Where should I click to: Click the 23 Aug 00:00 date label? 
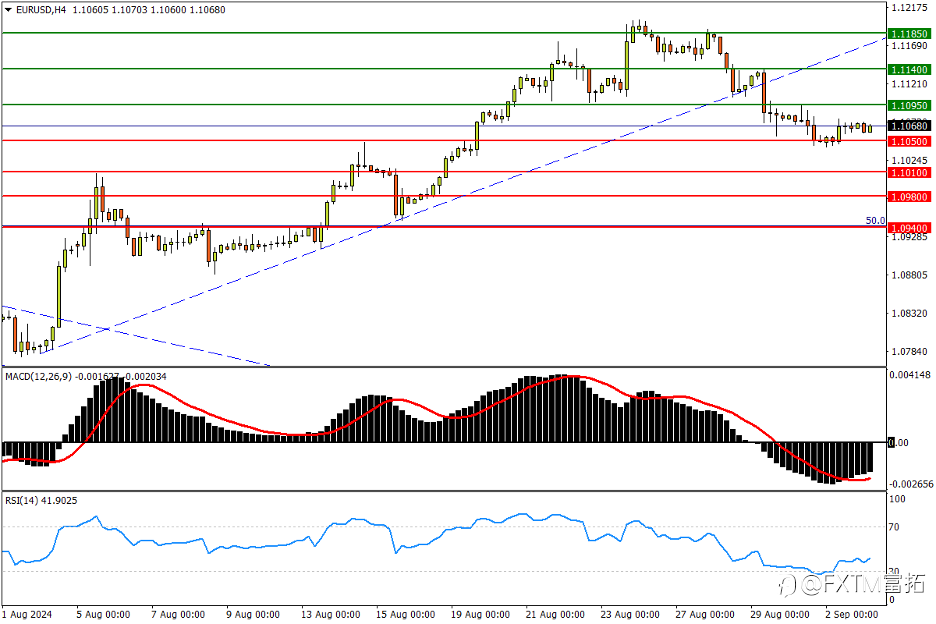tap(630, 614)
